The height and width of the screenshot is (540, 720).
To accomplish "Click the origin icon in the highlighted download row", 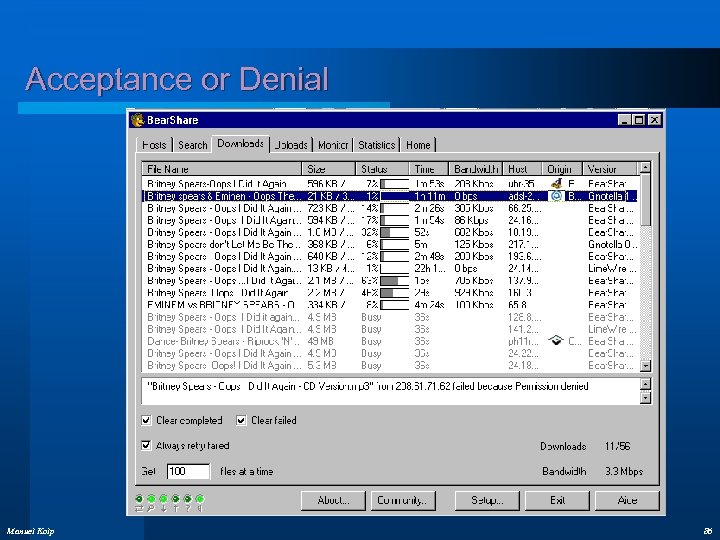I will [x=555, y=196].
